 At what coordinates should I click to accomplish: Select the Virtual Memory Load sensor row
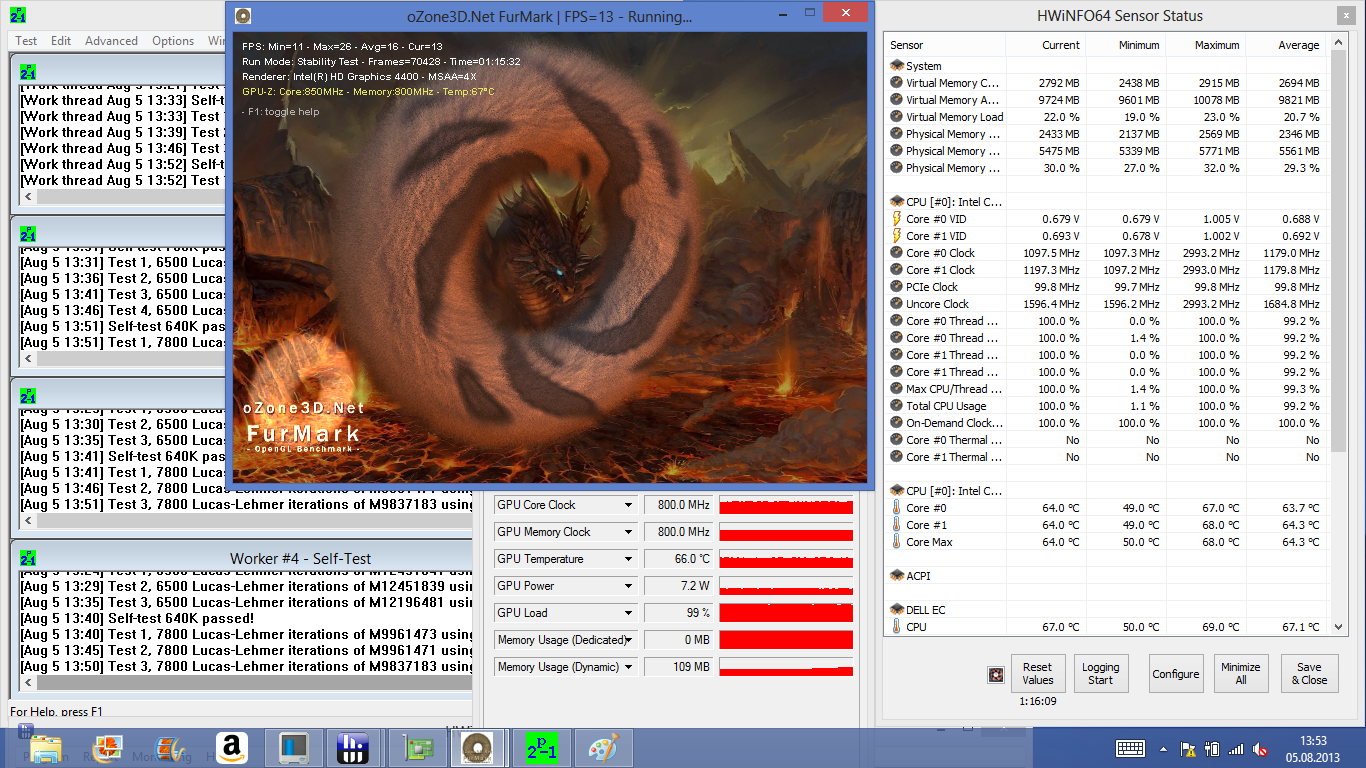pyautogui.click(x=1107, y=117)
